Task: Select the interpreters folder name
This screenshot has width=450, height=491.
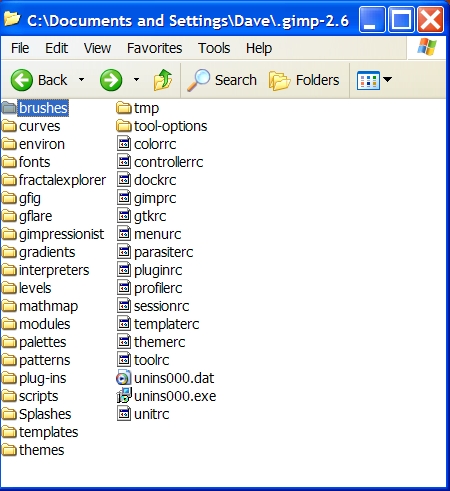Action: (x=54, y=271)
